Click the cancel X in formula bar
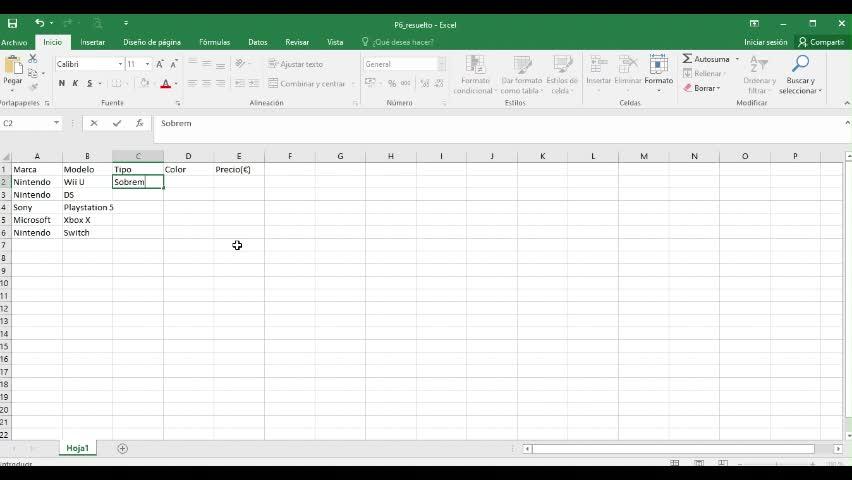852x480 pixels. tap(94, 123)
